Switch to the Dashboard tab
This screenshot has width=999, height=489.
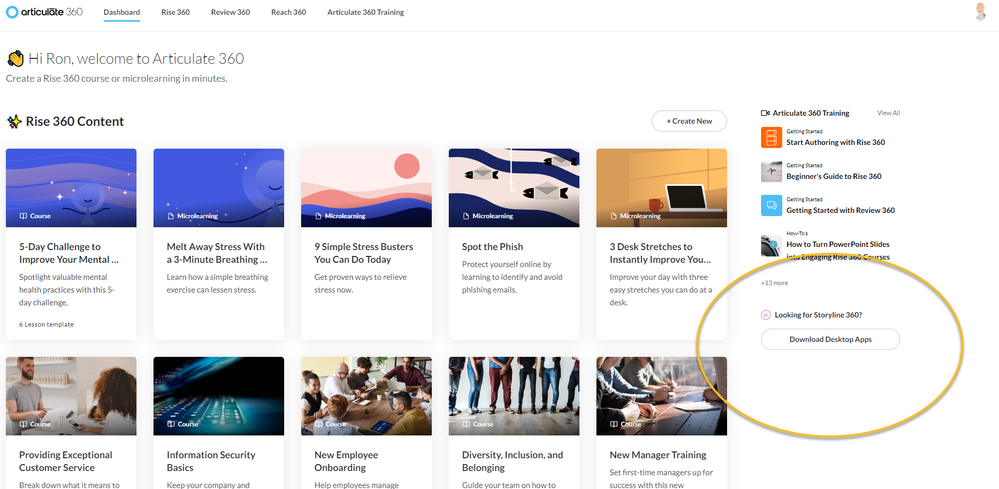tap(122, 12)
